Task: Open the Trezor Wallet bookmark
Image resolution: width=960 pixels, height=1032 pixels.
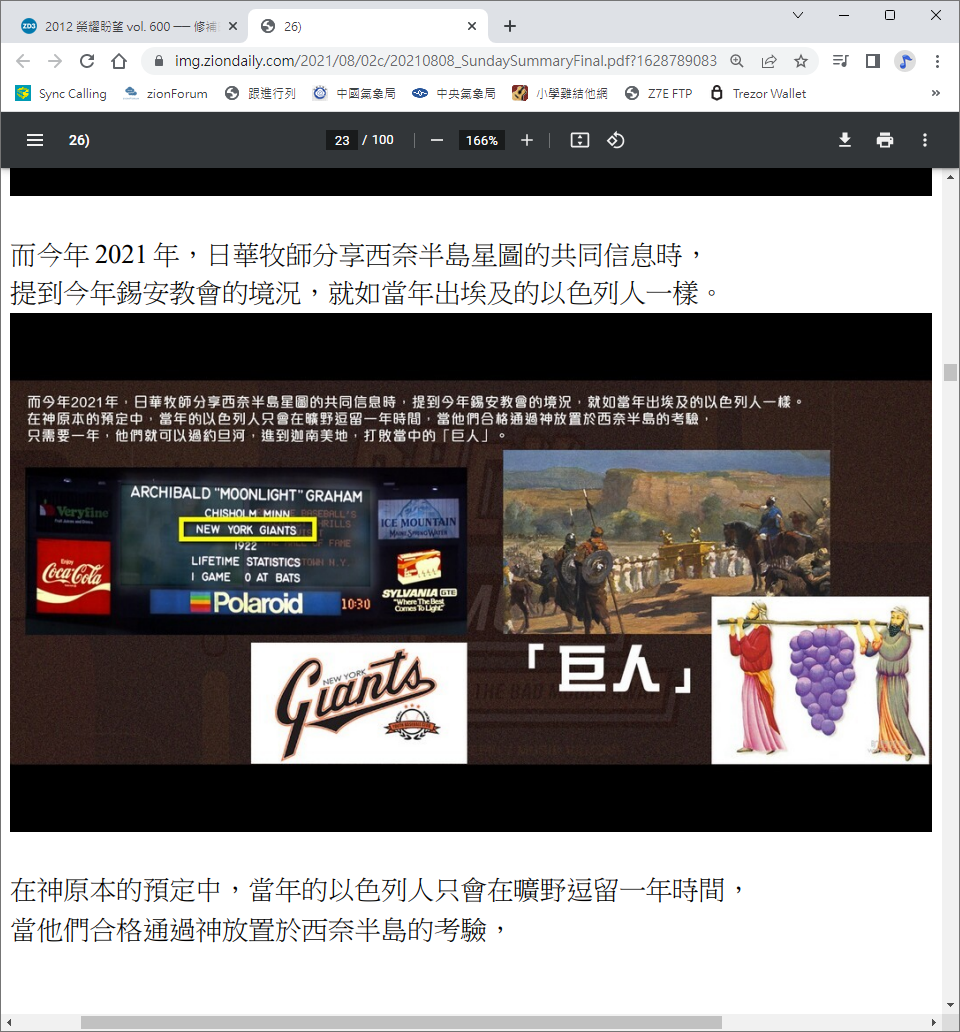Action: click(758, 93)
